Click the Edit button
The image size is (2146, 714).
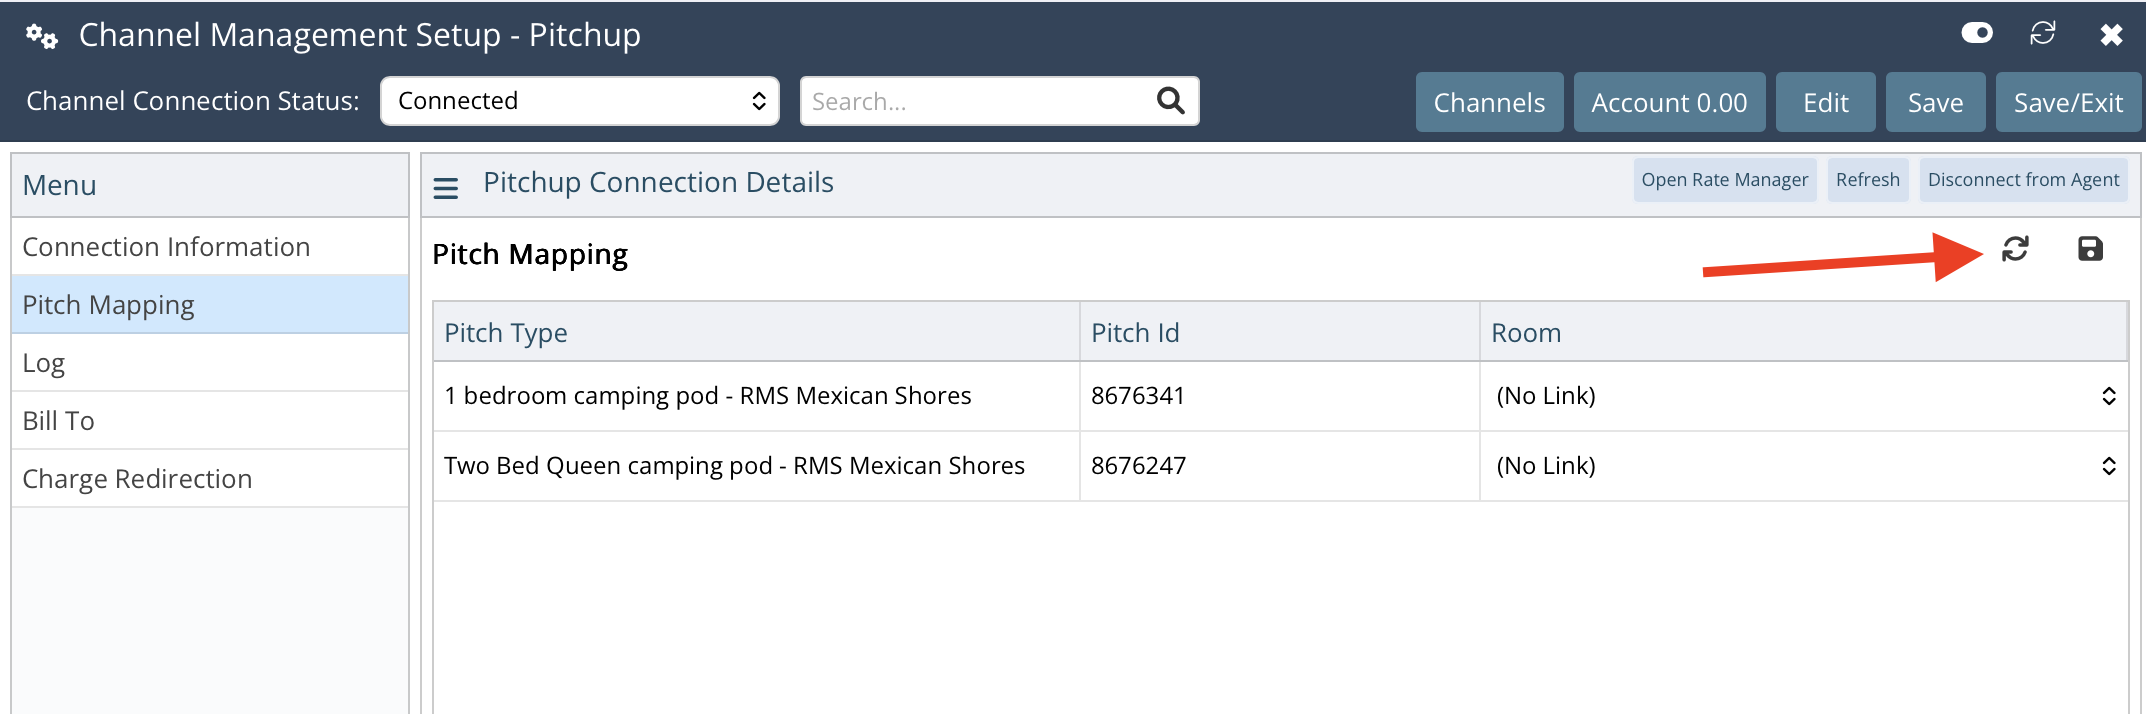tap(1825, 102)
